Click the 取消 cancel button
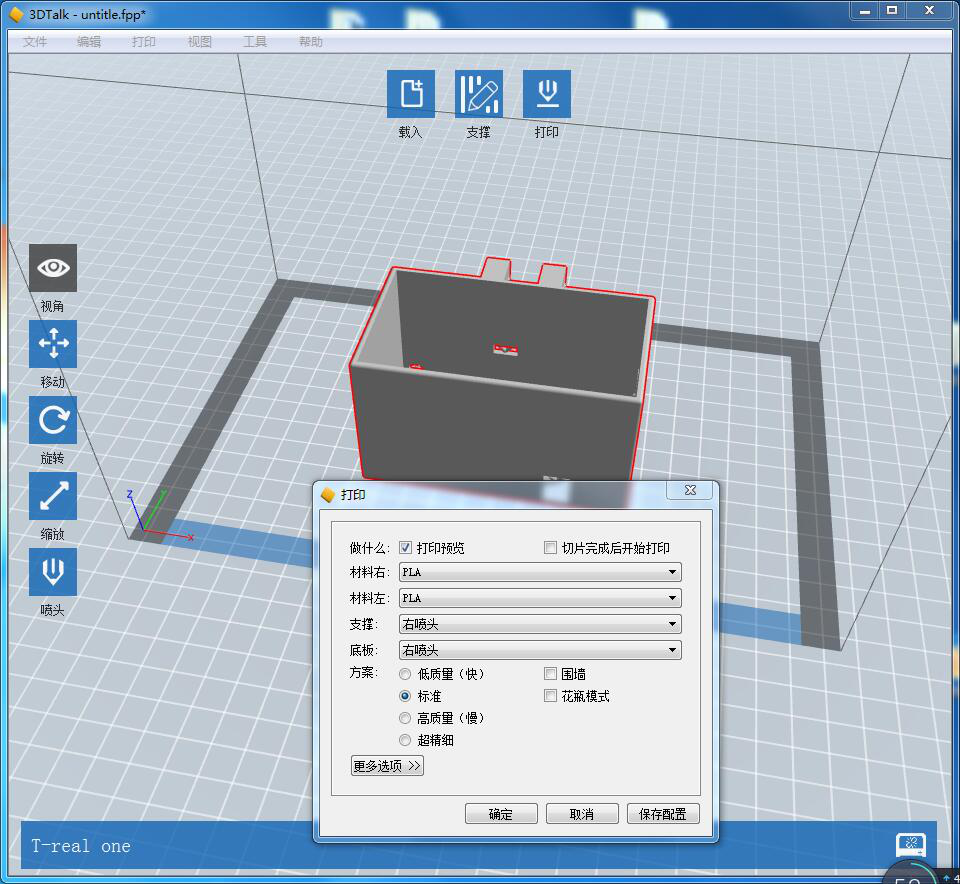Viewport: 960px width, 884px height. click(582, 814)
